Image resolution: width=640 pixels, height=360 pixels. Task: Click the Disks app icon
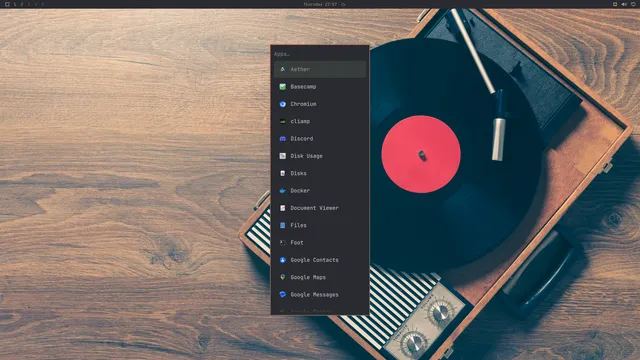coord(282,173)
